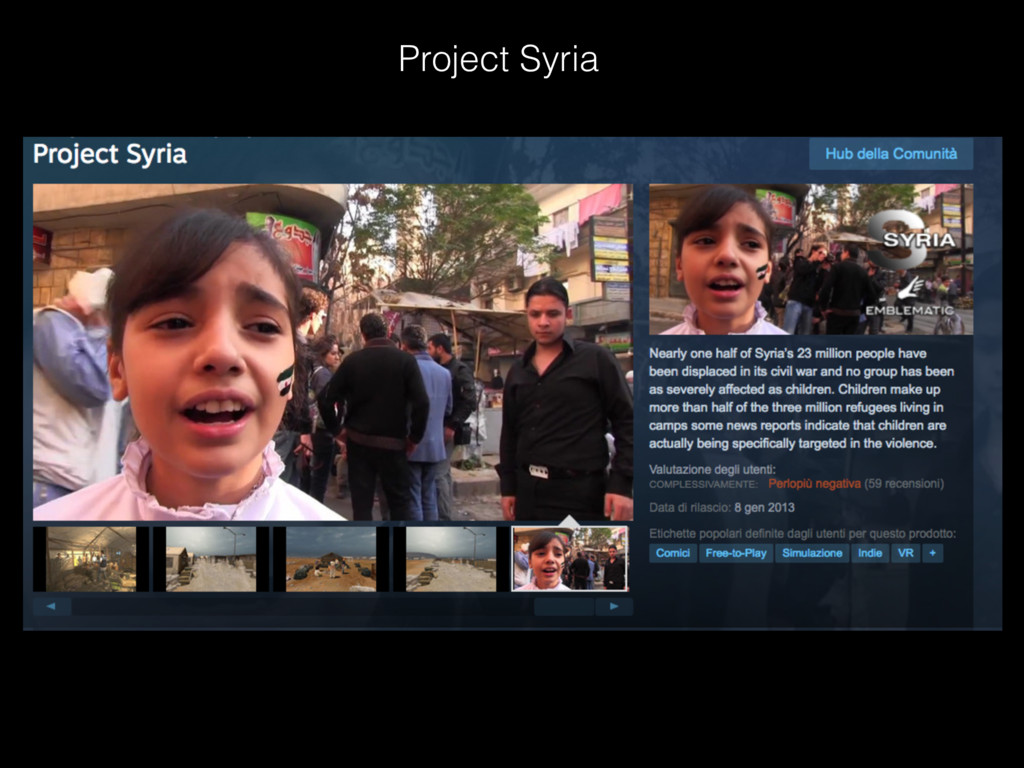Click the Etichette popolari label text
Screen dimensions: 1024x768
click(802, 534)
